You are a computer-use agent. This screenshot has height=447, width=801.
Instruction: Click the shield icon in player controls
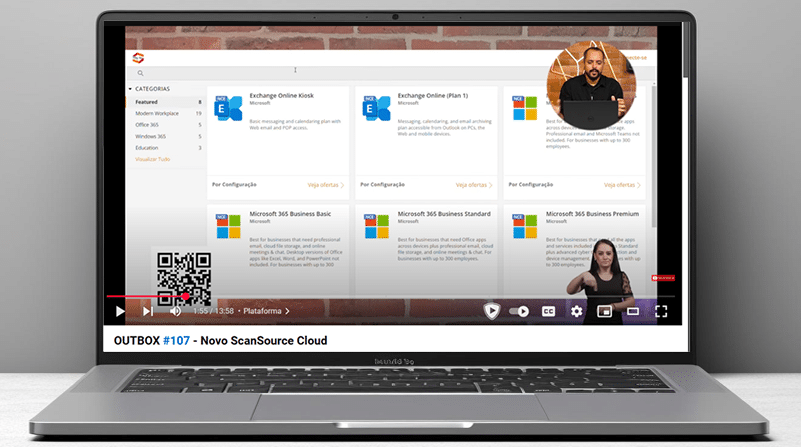pyautogui.click(x=491, y=311)
